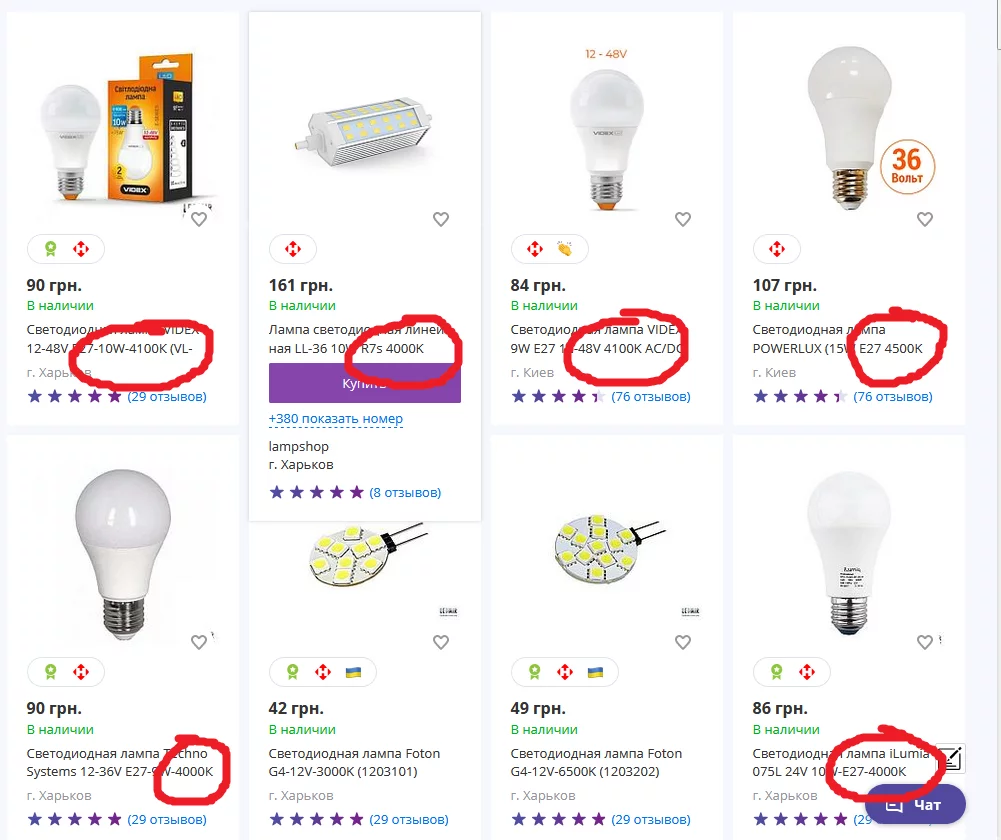1001x840 pixels.
Task: Click the Ukrainian flag badge on 42 грн. lamp
Action: point(352,672)
